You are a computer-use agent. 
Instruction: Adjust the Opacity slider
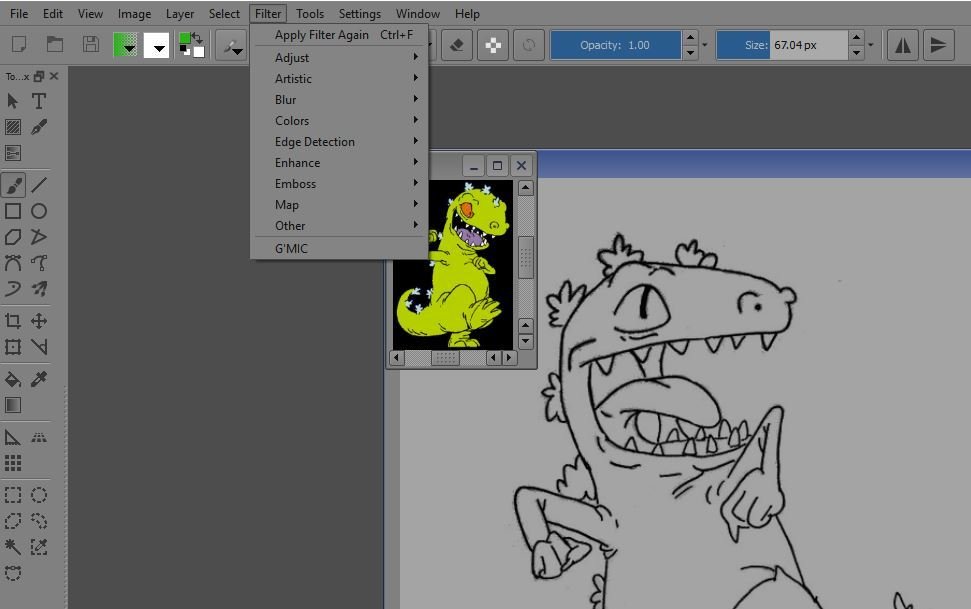coord(616,45)
